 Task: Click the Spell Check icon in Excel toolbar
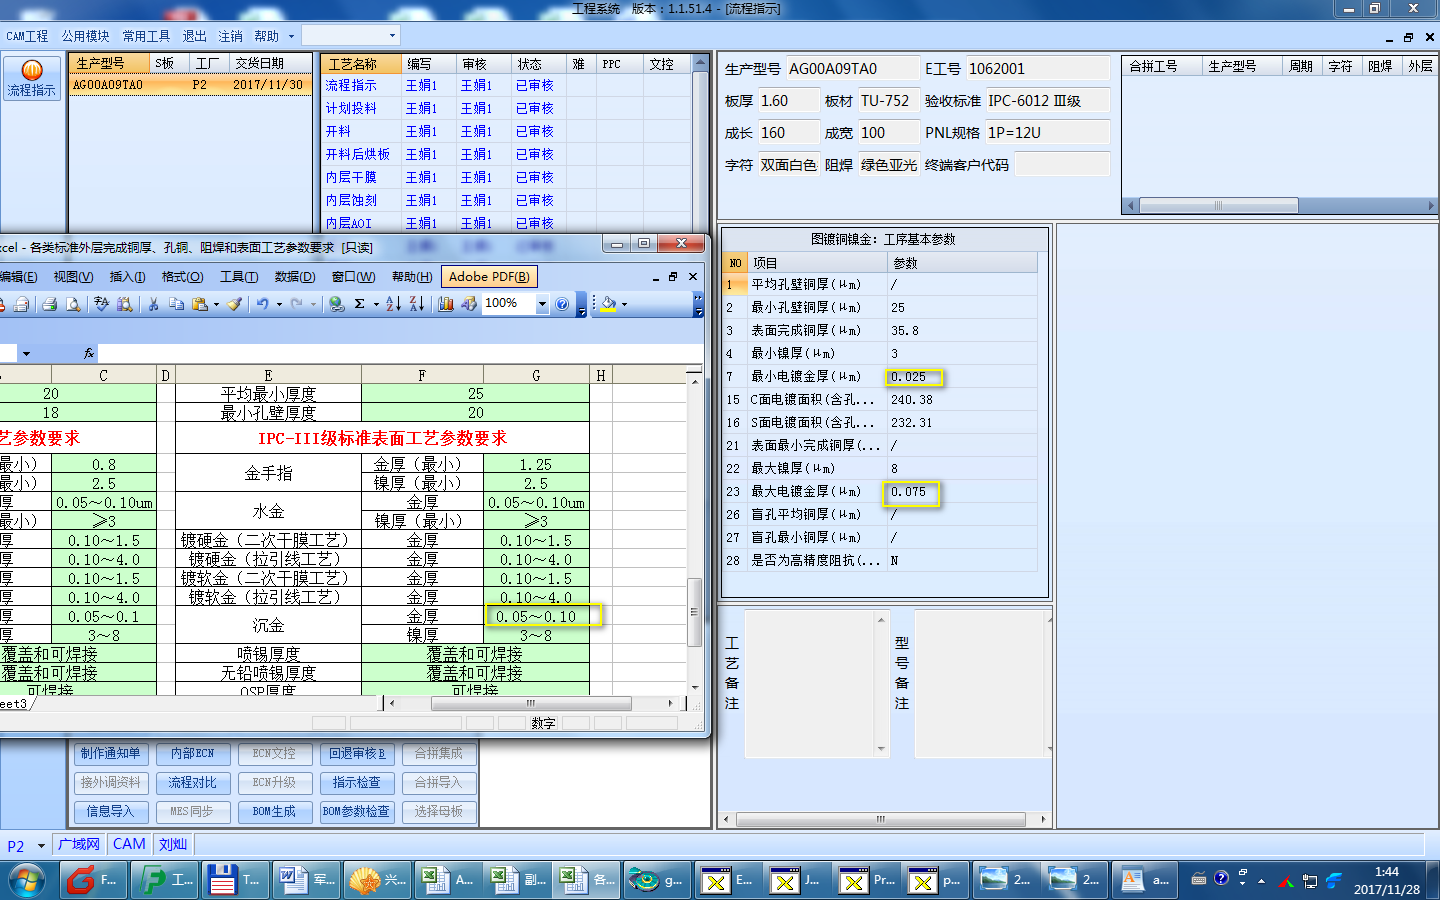coord(101,304)
